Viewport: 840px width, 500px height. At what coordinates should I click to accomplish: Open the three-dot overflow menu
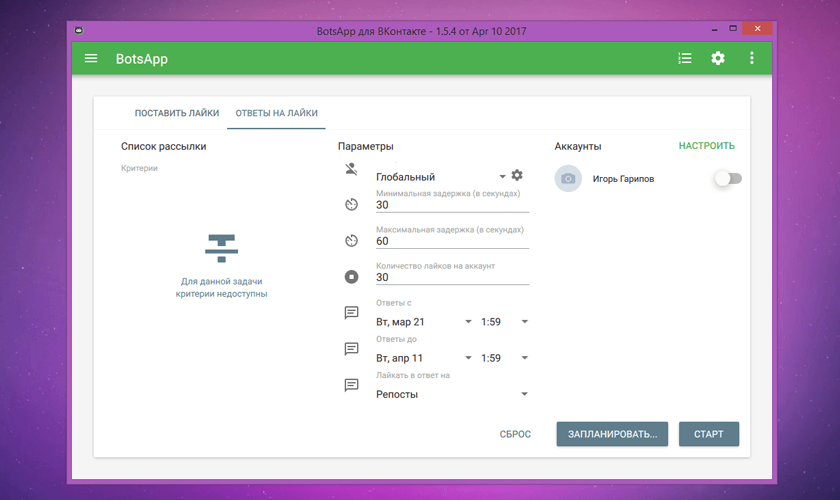752,58
